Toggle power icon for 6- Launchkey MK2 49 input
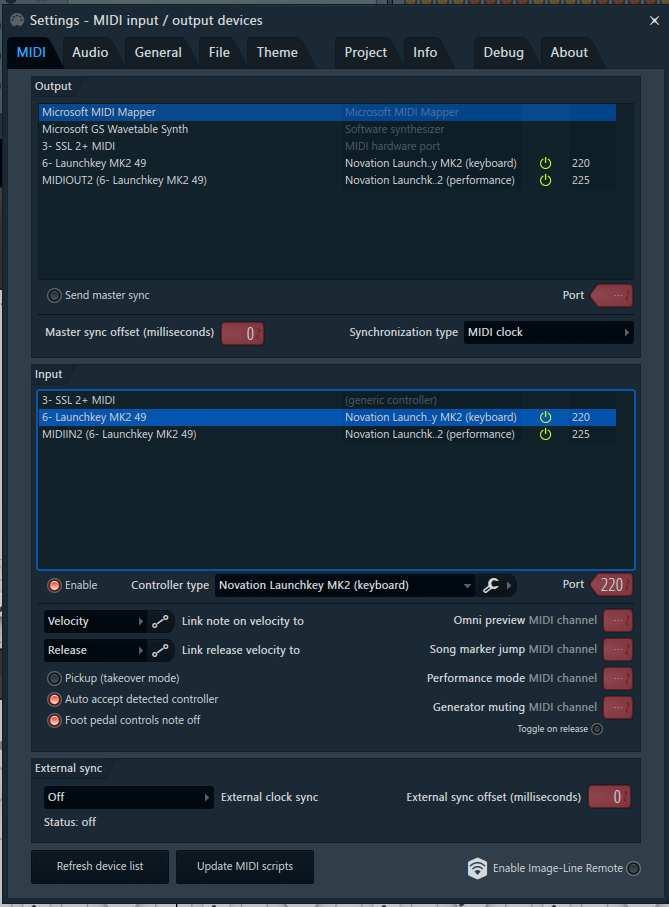Viewport: 669px width, 907px height. click(545, 417)
